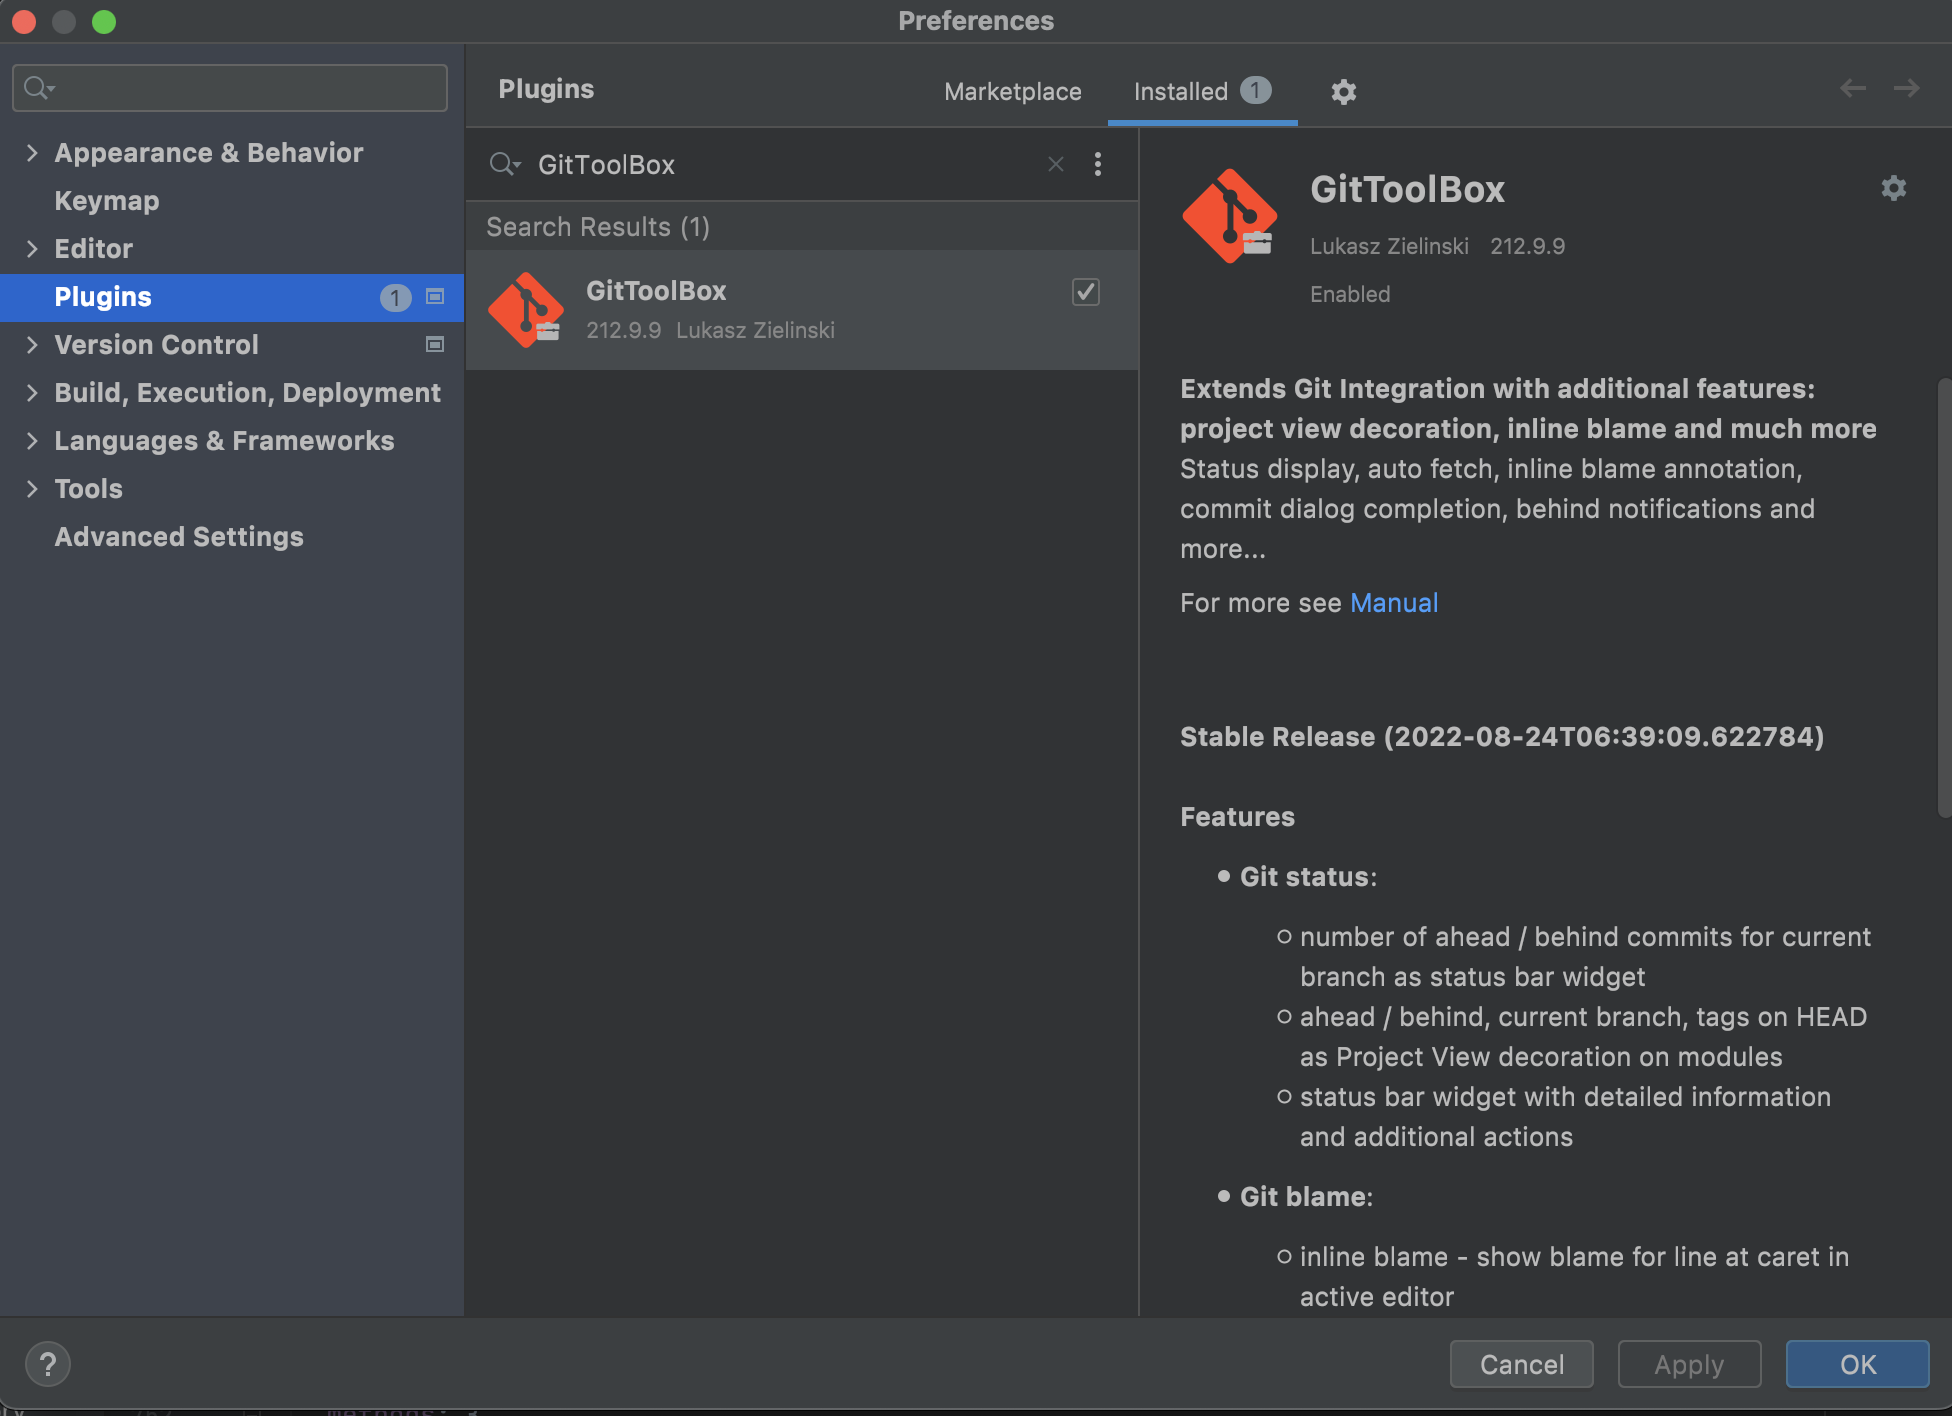This screenshot has height=1416, width=1952.
Task: Navigate forward with the right arrow
Action: (1906, 88)
